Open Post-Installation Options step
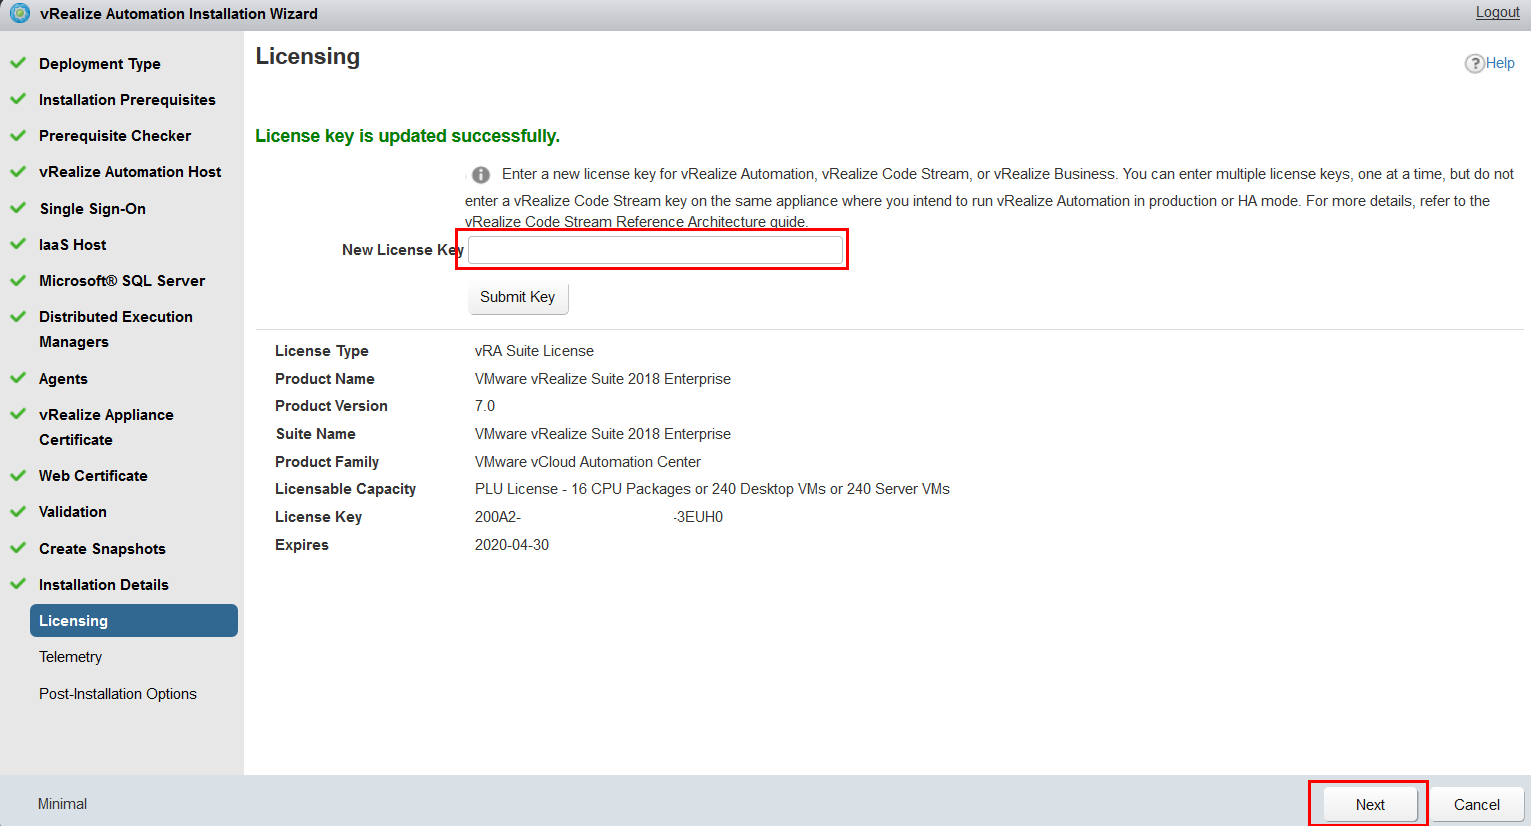Image resolution: width=1531 pixels, height=826 pixels. click(x=118, y=694)
